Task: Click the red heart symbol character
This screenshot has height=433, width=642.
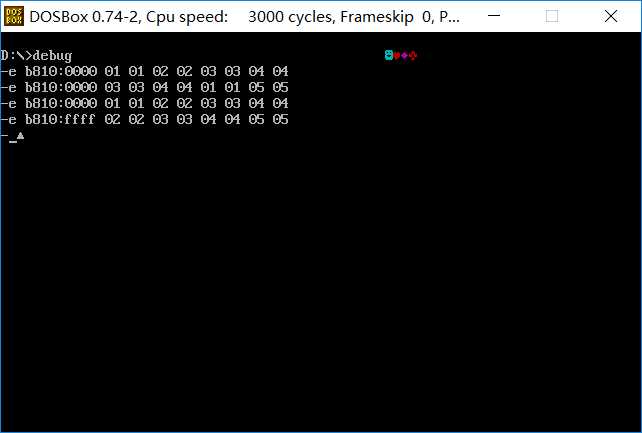Action: pos(397,56)
